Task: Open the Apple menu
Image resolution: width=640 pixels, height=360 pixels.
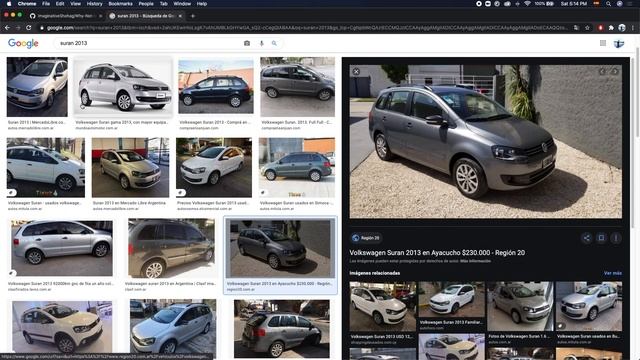Action: point(9,4)
